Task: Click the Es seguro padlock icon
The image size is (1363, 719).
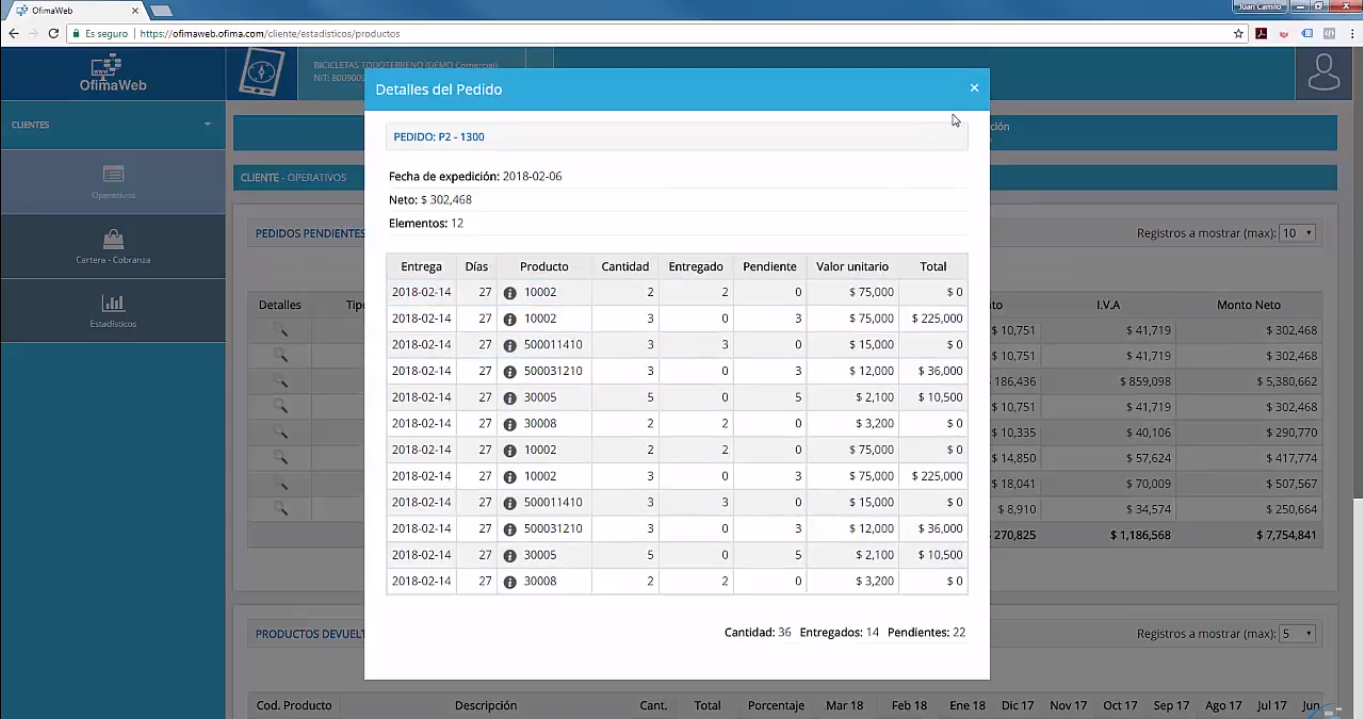Action: [x=74, y=32]
